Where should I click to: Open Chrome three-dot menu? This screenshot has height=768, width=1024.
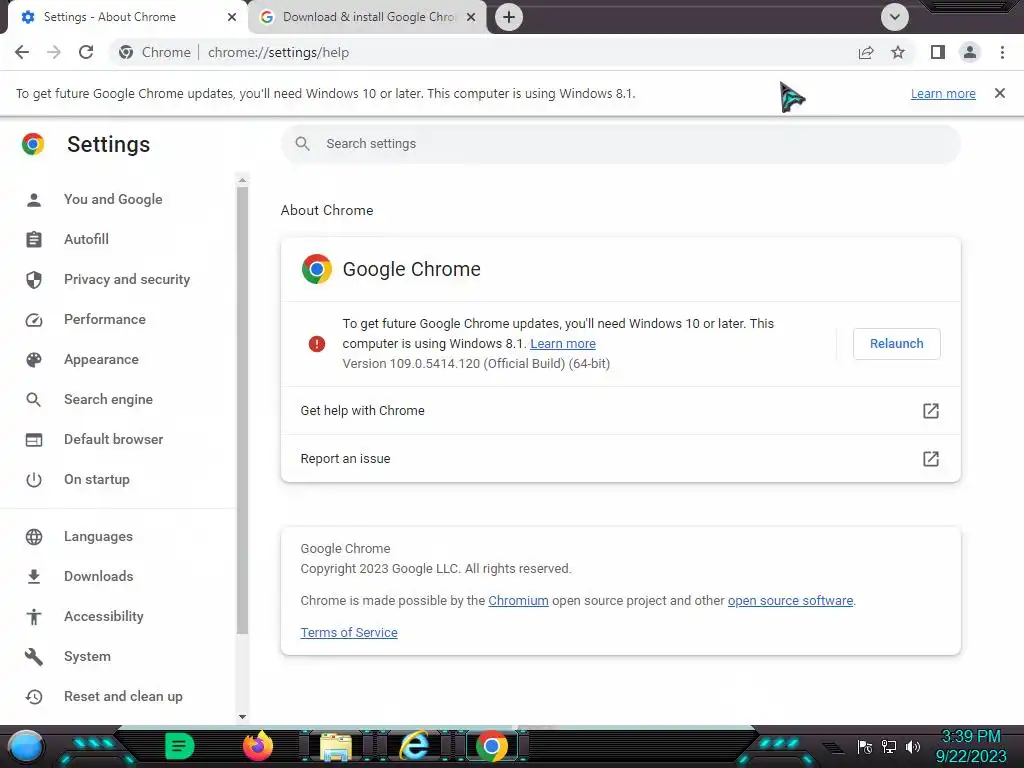coord(1002,52)
